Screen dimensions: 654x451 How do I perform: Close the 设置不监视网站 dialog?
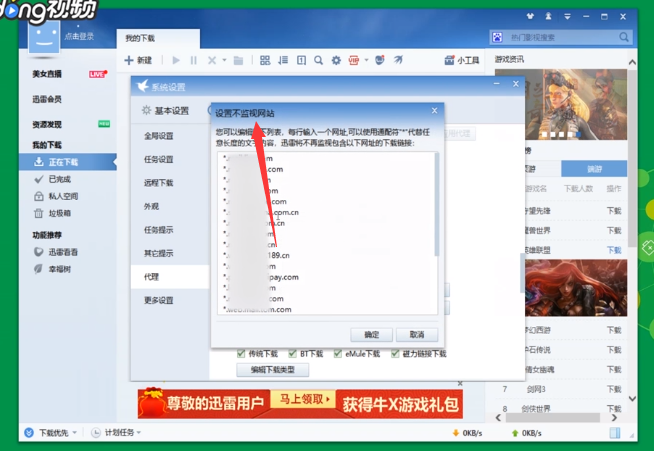pos(435,111)
